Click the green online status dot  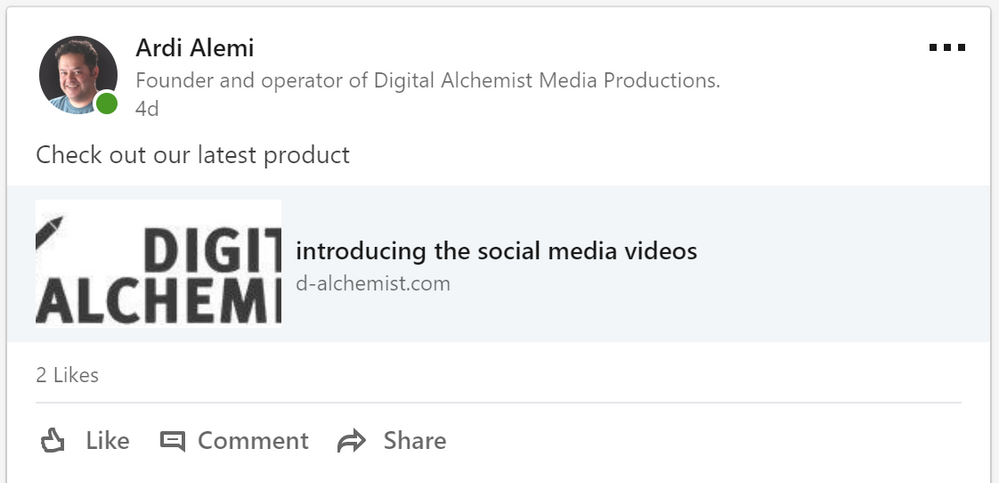107,104
